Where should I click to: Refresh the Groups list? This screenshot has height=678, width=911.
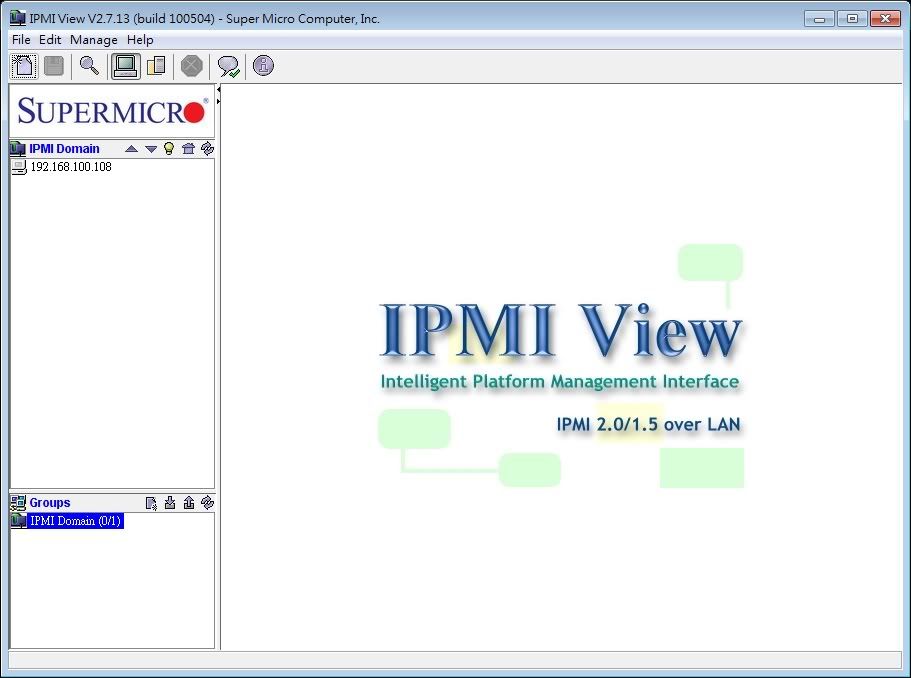click(207, 503)
